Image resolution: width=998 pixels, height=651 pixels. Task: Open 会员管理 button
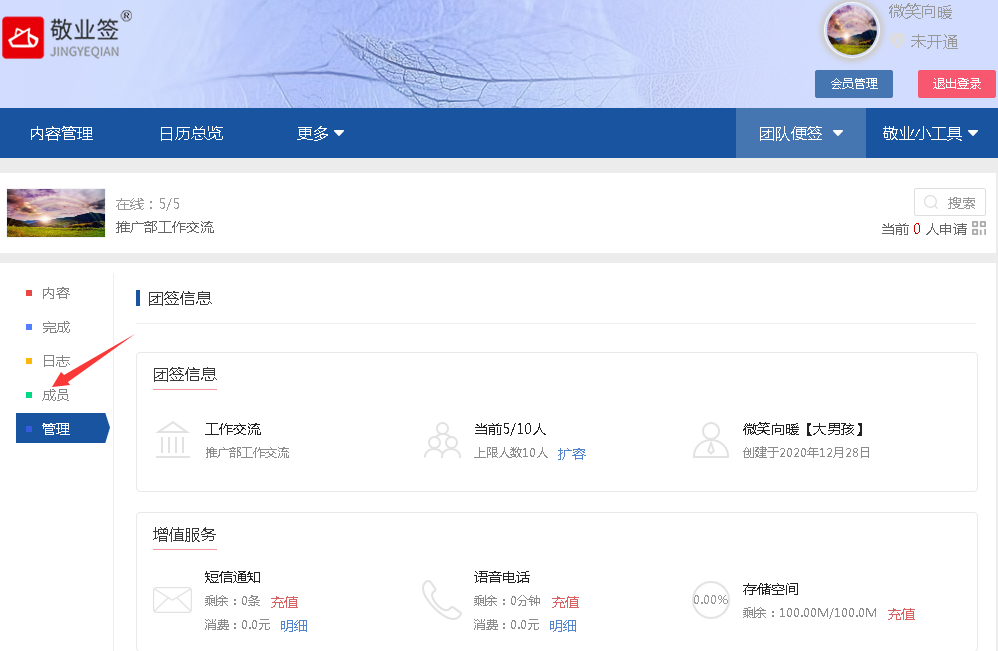point(854,83)
